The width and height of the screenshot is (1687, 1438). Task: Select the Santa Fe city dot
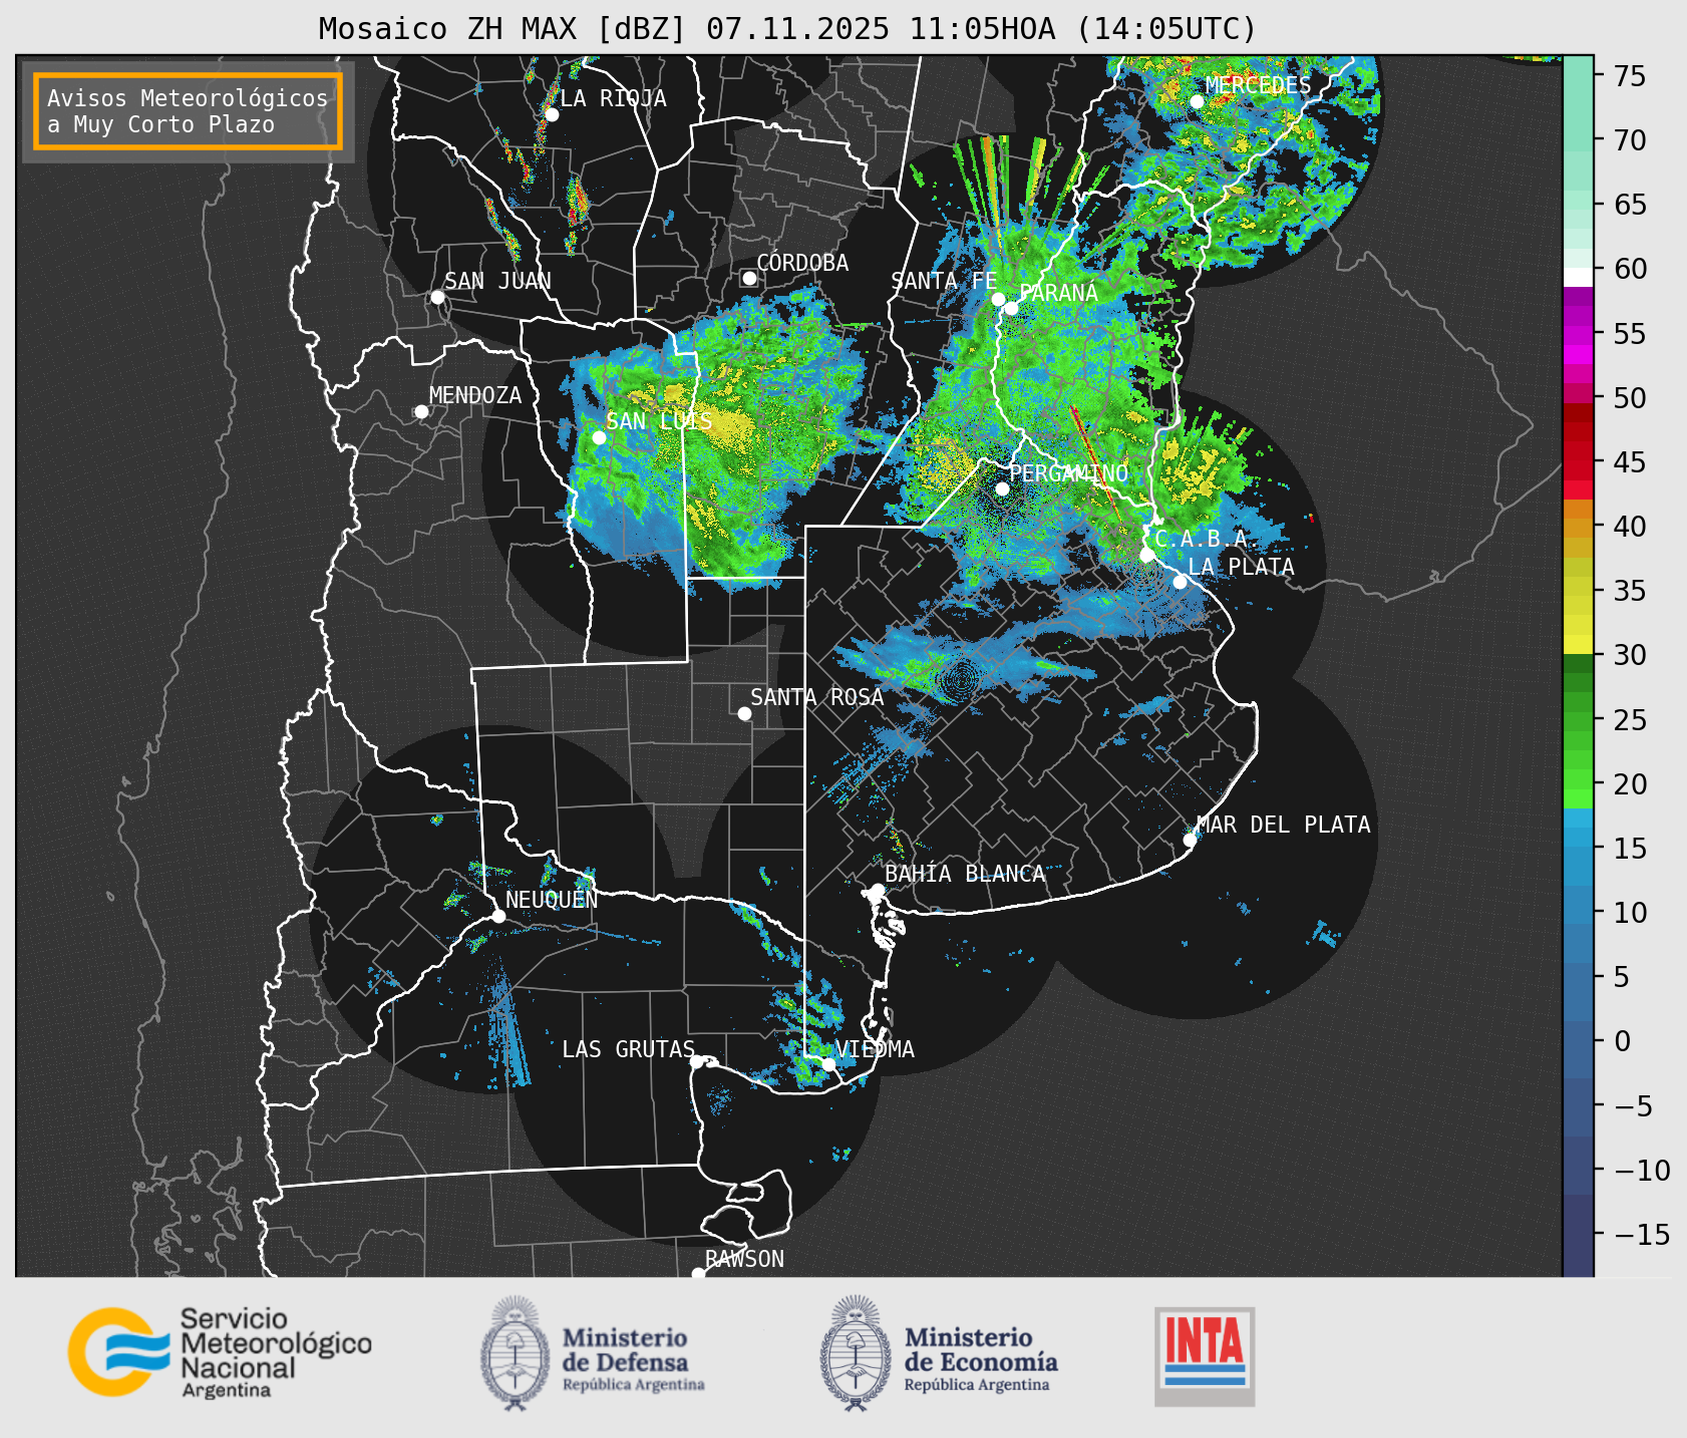pyautogui.click(x=998, y=299)
